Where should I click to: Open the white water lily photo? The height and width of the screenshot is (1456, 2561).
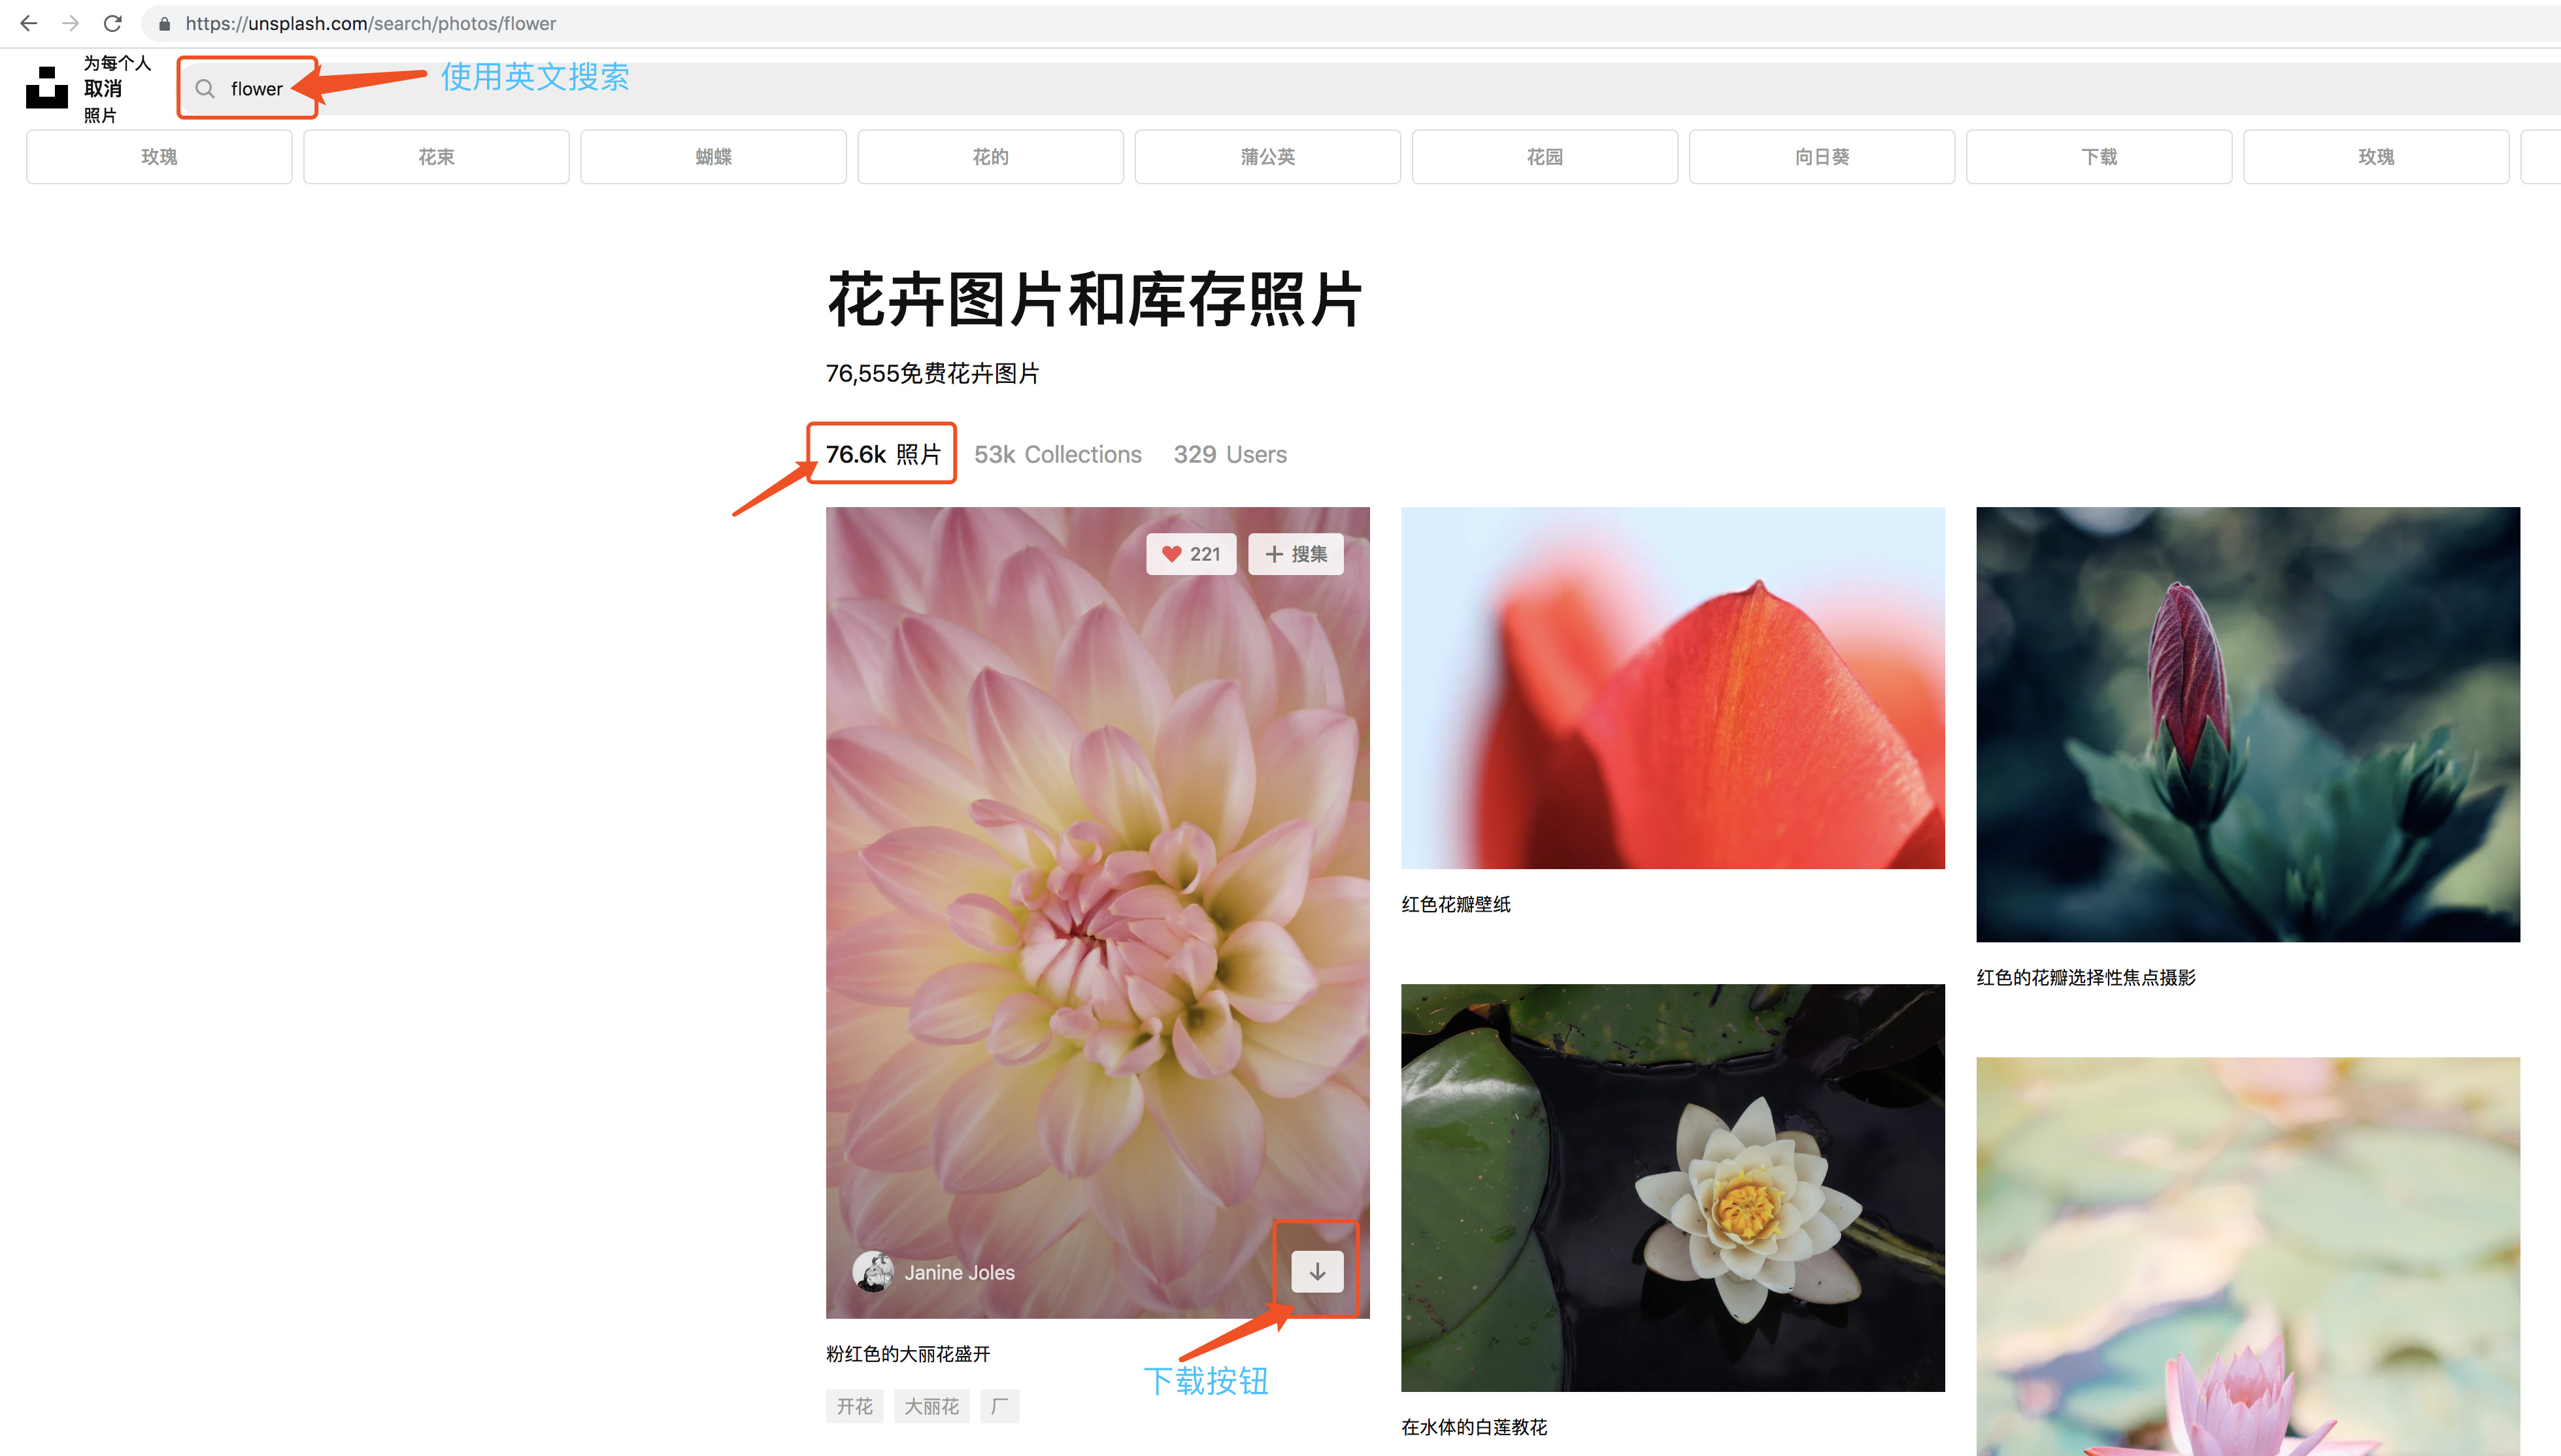click(x=1672, y=1187)
